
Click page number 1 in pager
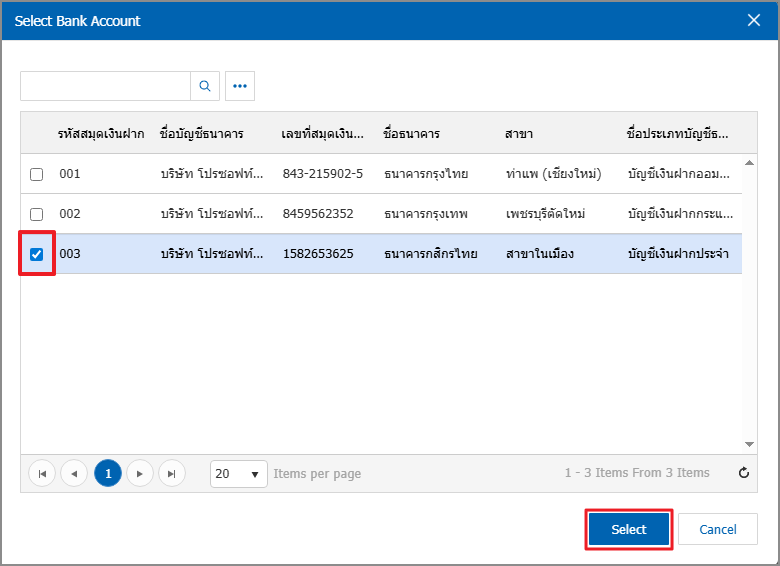point(107,473)
